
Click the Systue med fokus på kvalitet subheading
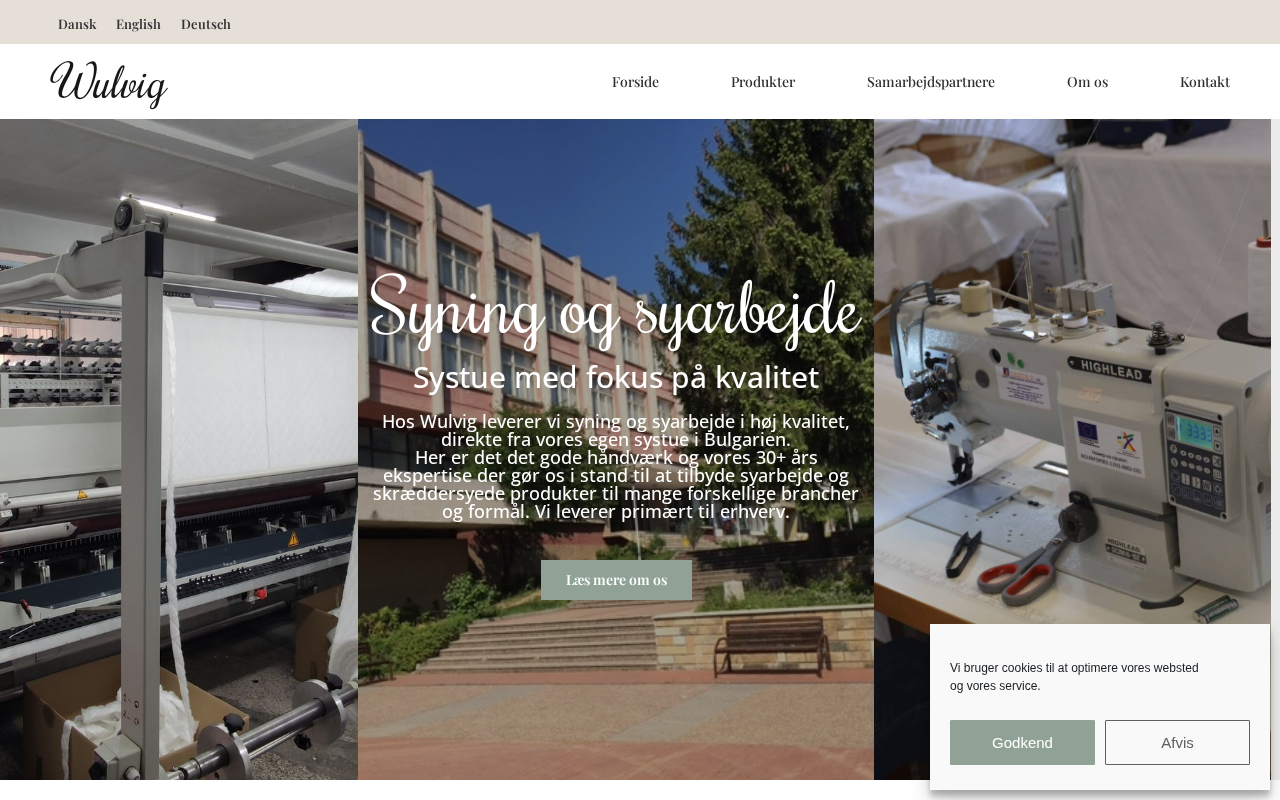[616, 377]
